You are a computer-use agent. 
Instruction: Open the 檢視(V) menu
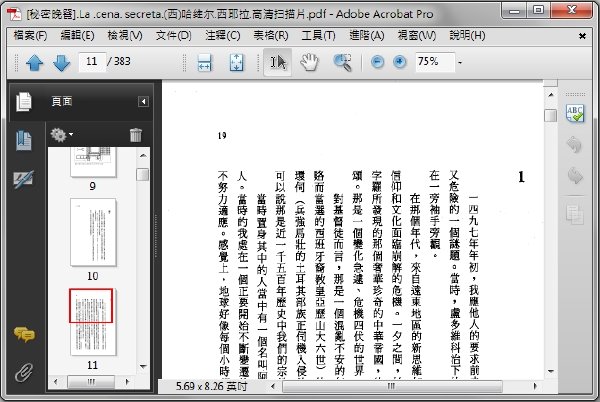point(125,36)
